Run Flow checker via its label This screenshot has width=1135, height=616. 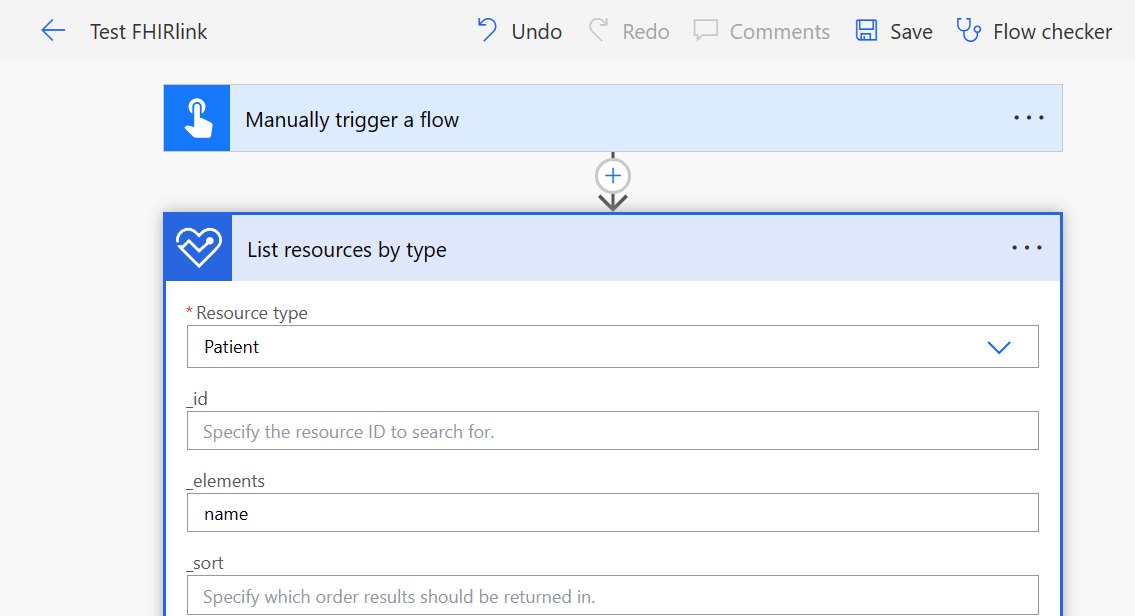point(1052,32)
